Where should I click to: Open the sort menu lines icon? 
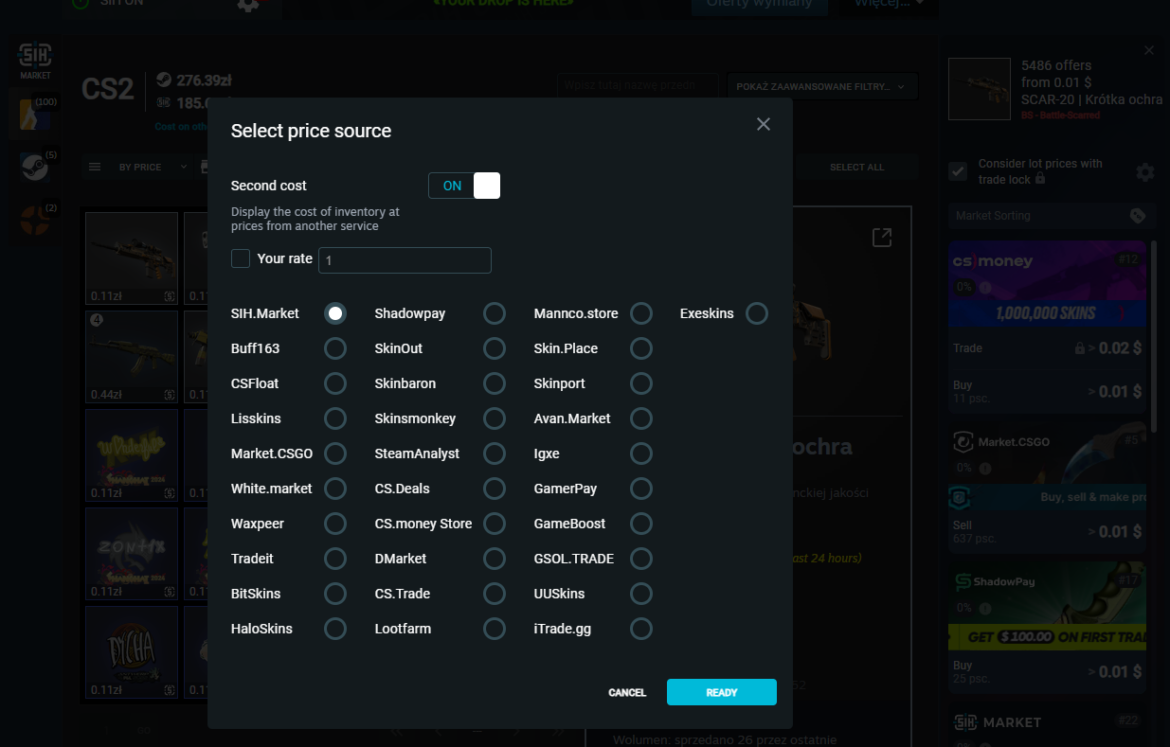tap(95, 167)
